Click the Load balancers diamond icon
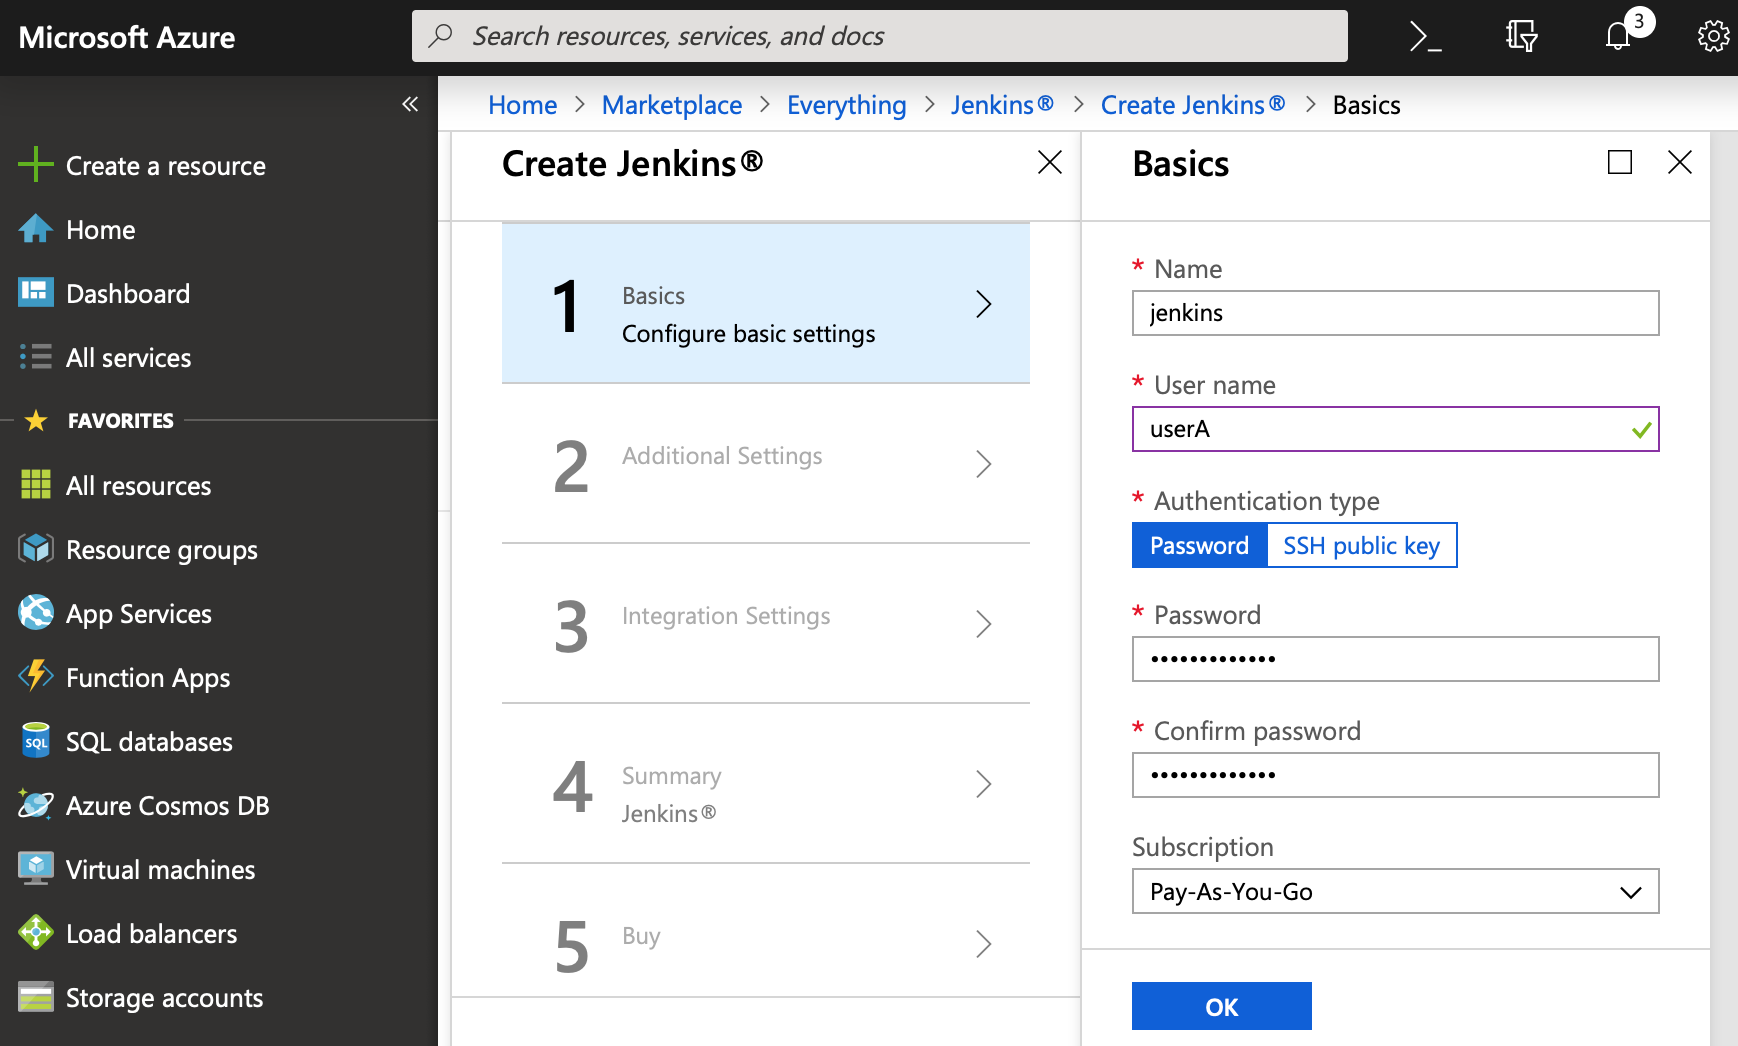Viewport: 1738px width, 1046px height. pyautogui.click(x=35, y=933)
